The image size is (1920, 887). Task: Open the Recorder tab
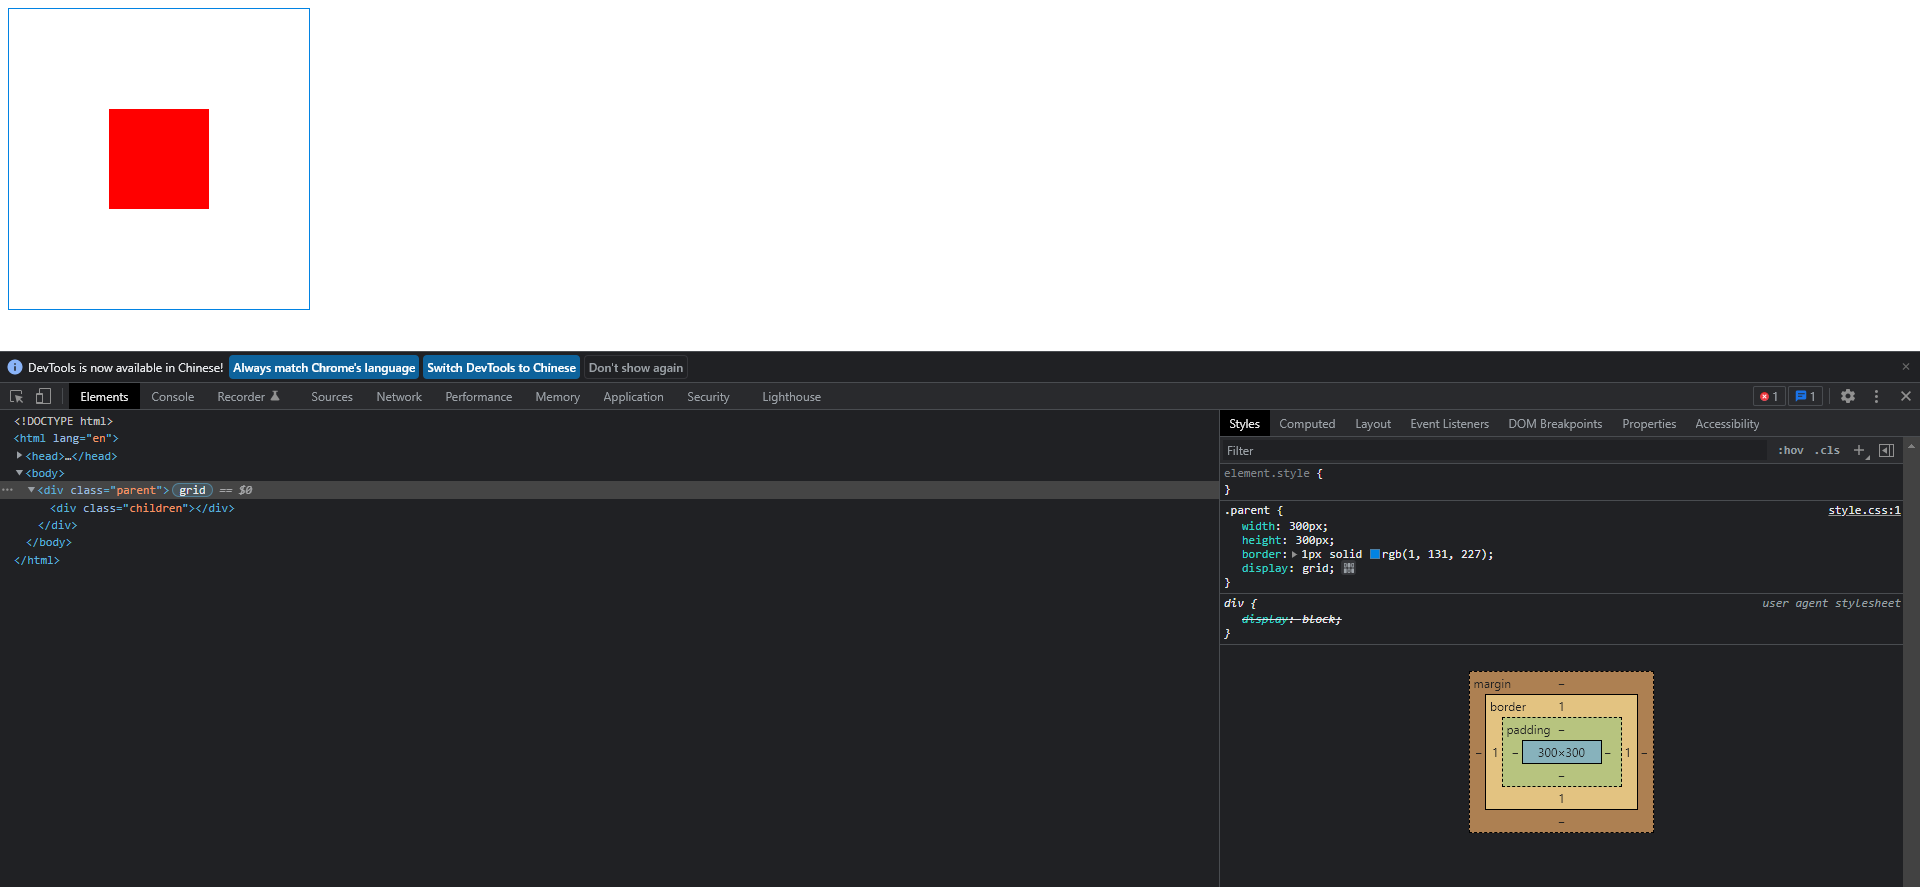pos(248,396)
